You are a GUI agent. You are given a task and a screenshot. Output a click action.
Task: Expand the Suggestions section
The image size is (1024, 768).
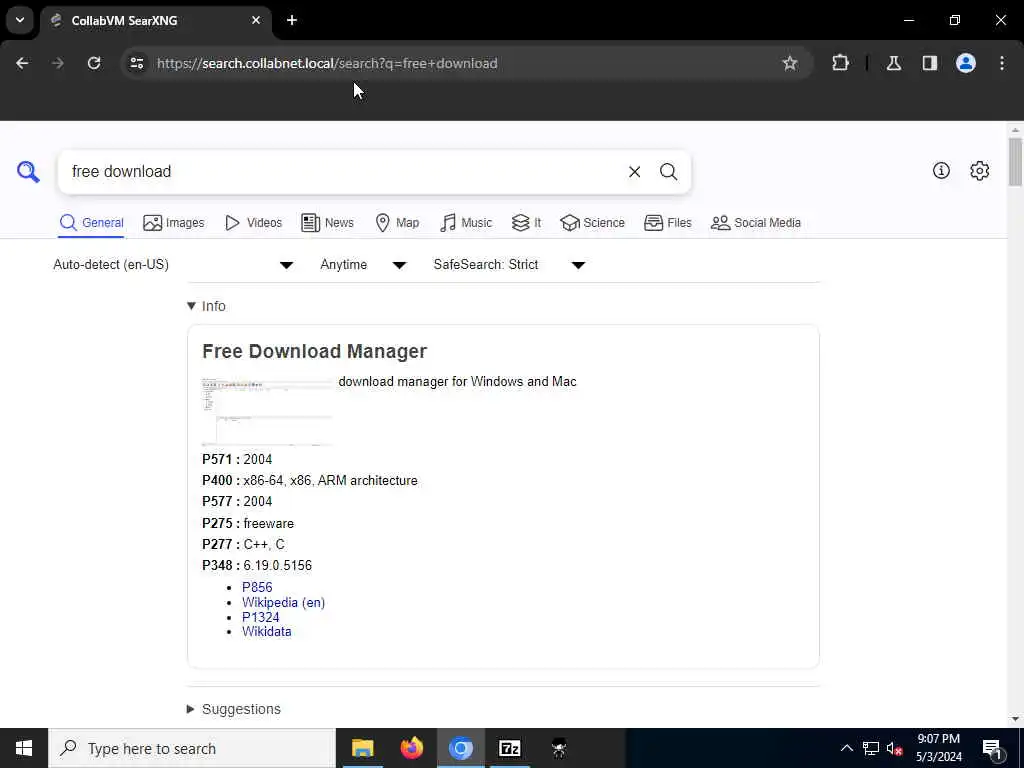pos(234,709)
